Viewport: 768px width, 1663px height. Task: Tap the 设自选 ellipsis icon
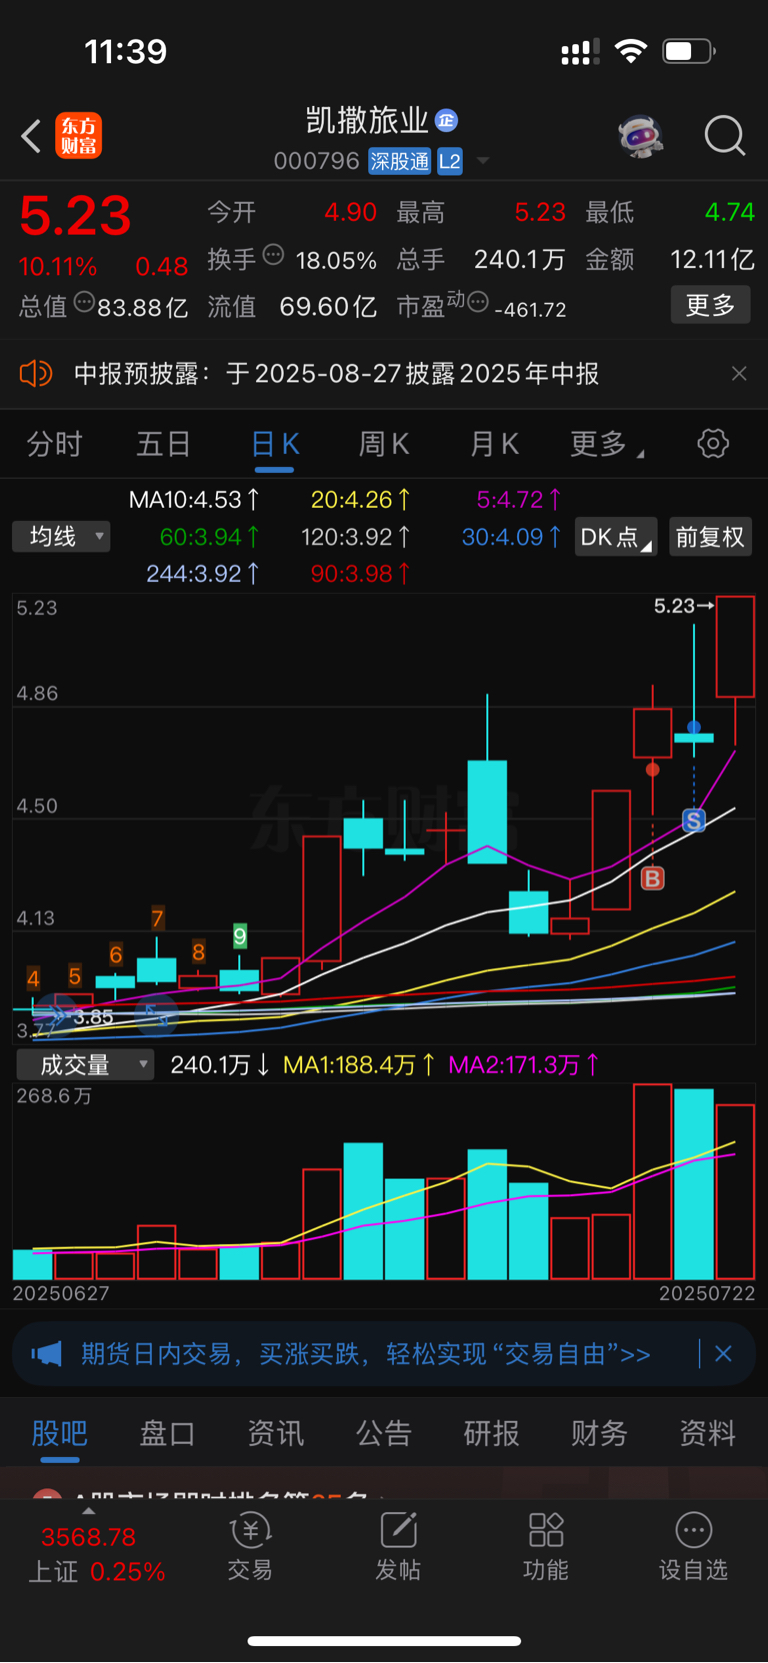coord(694,1530)
